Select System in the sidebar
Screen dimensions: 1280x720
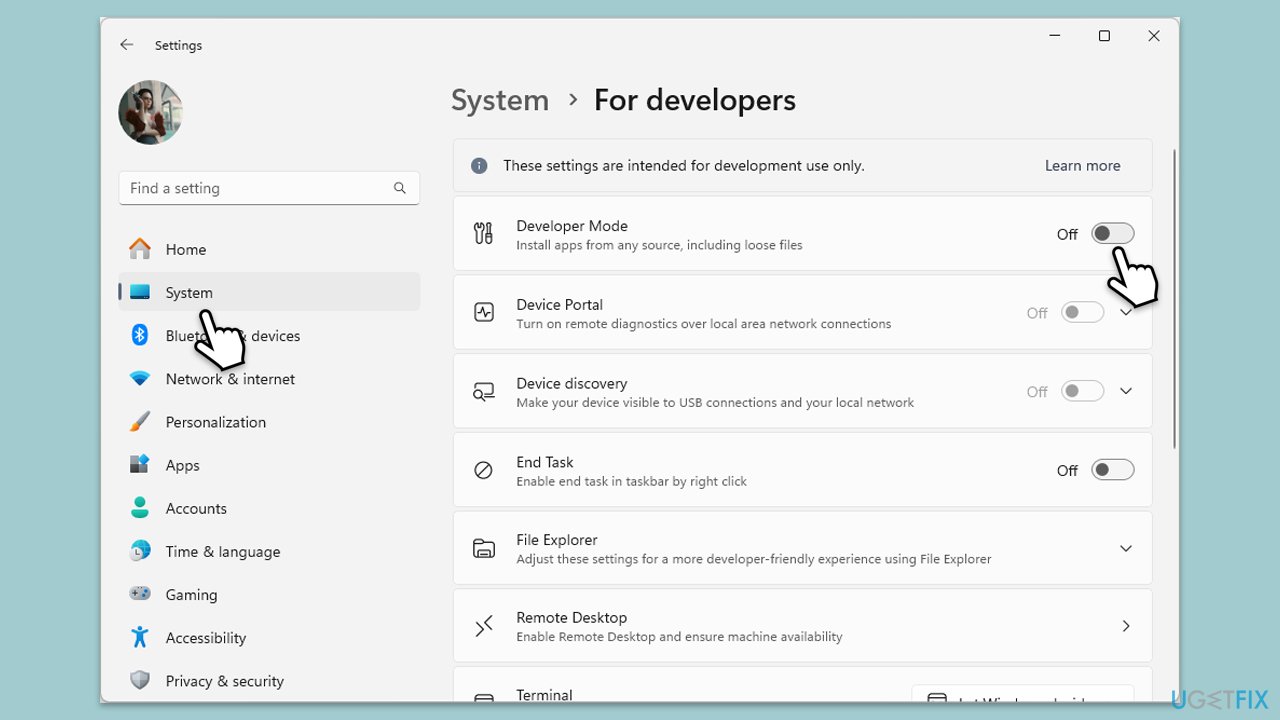tap(269, 292)
